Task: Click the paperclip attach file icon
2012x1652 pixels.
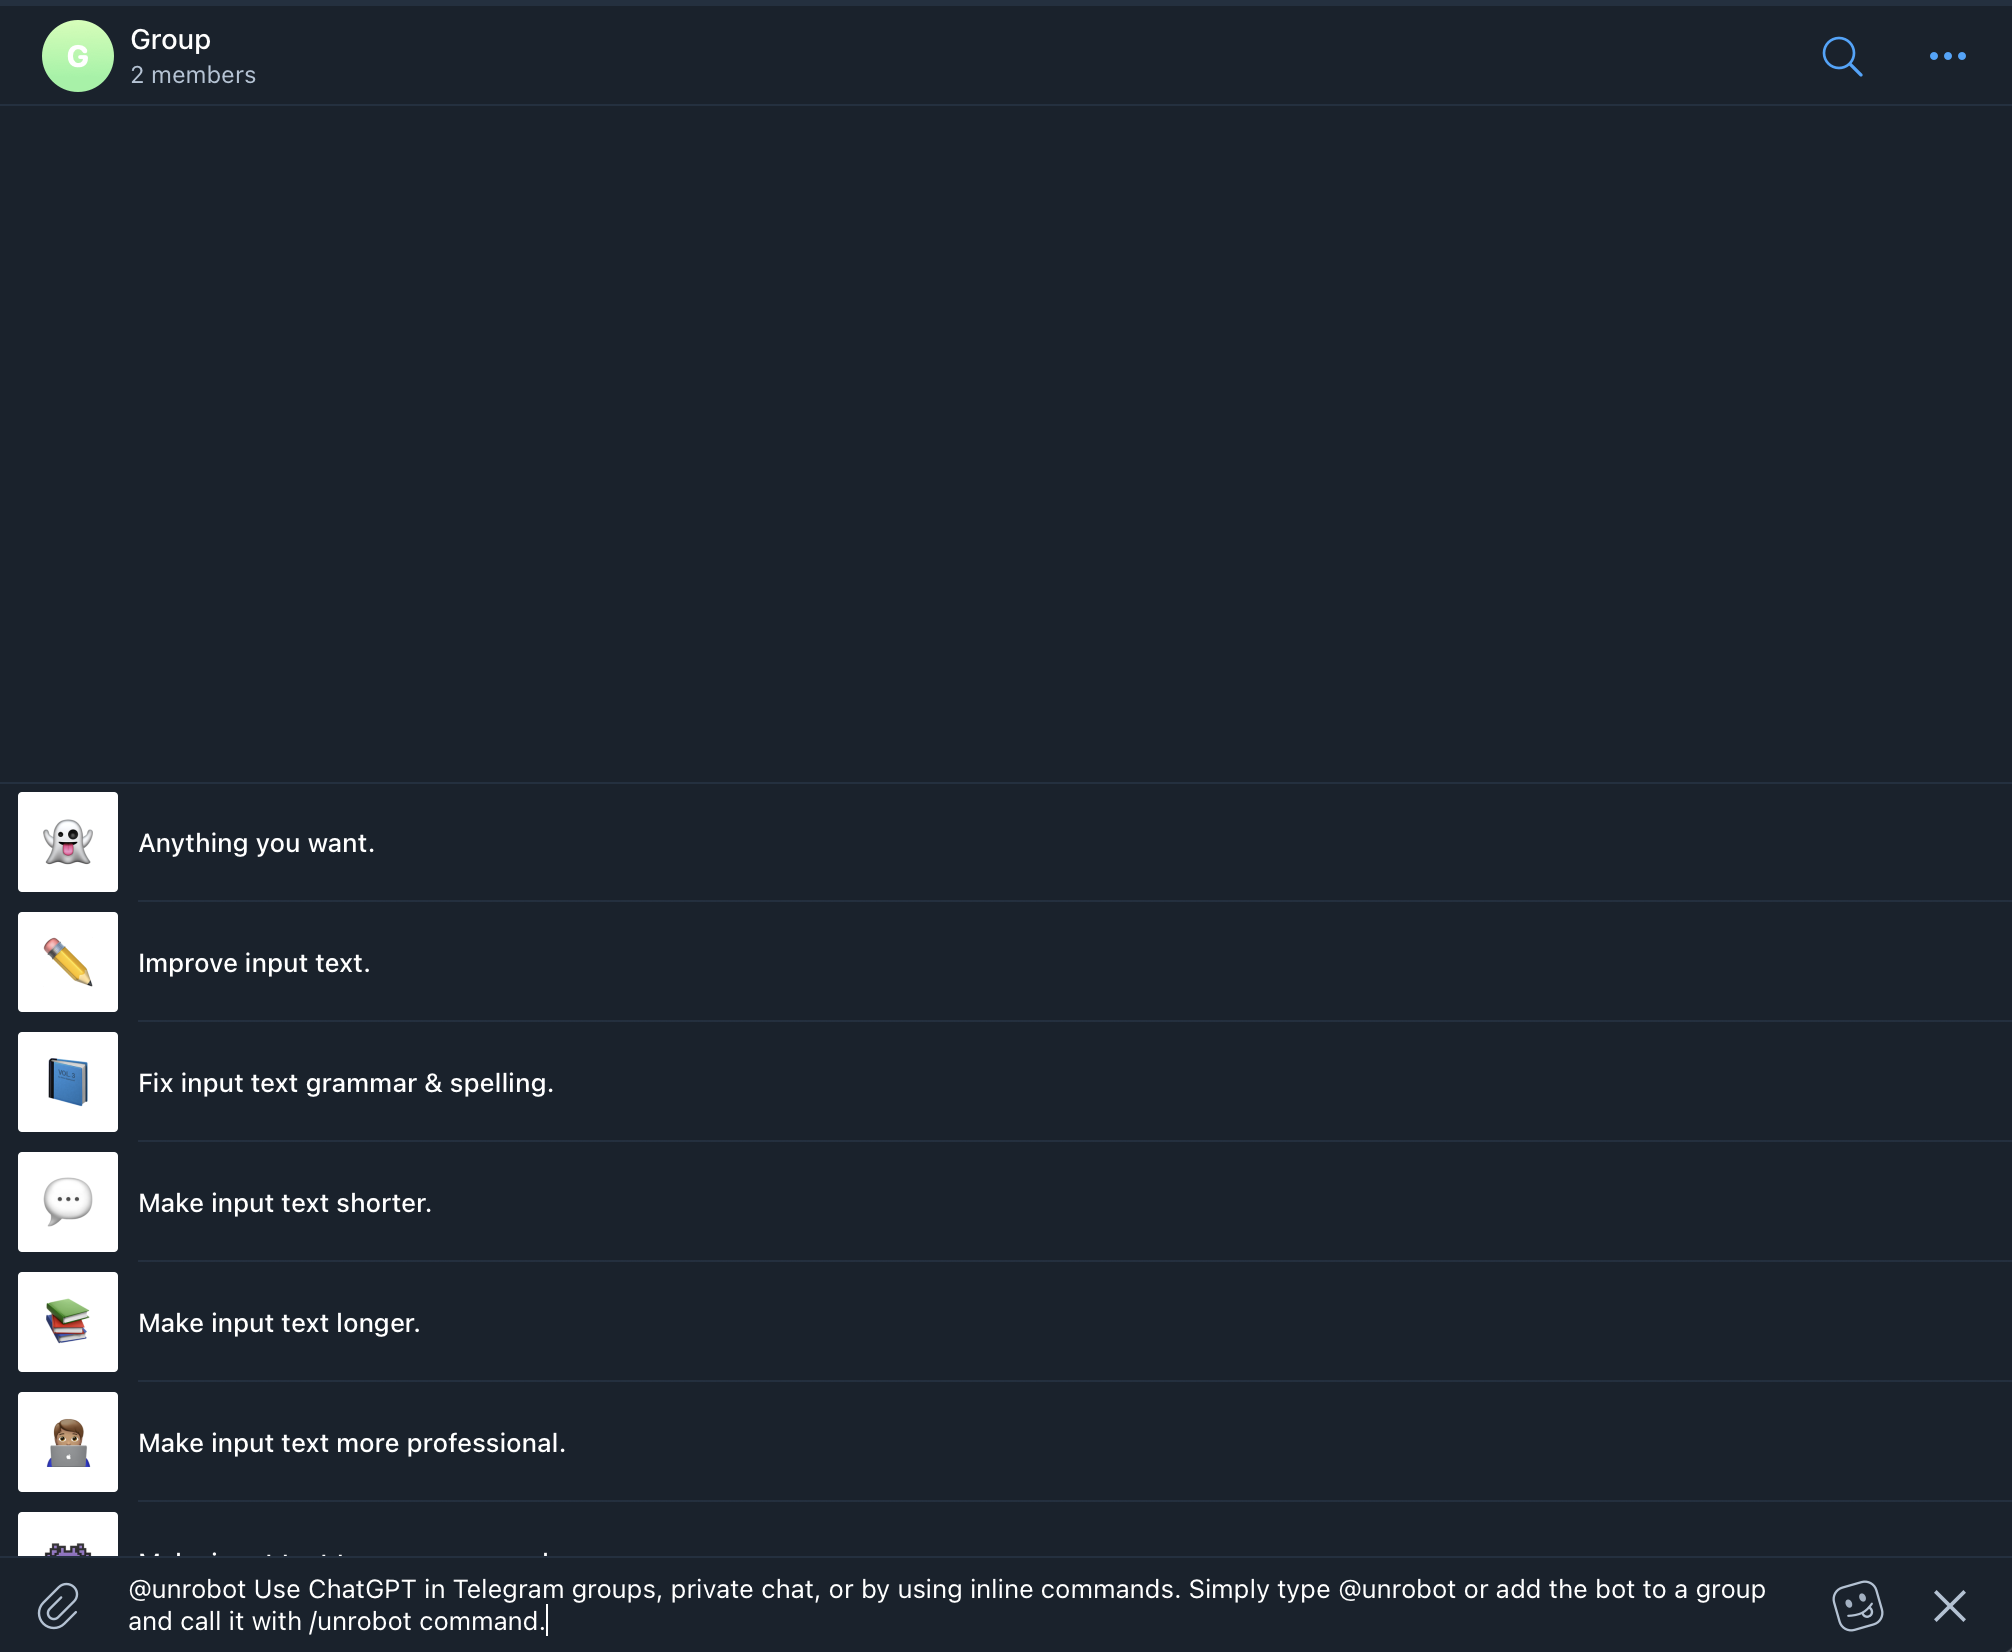Action: click(59, 1606)
